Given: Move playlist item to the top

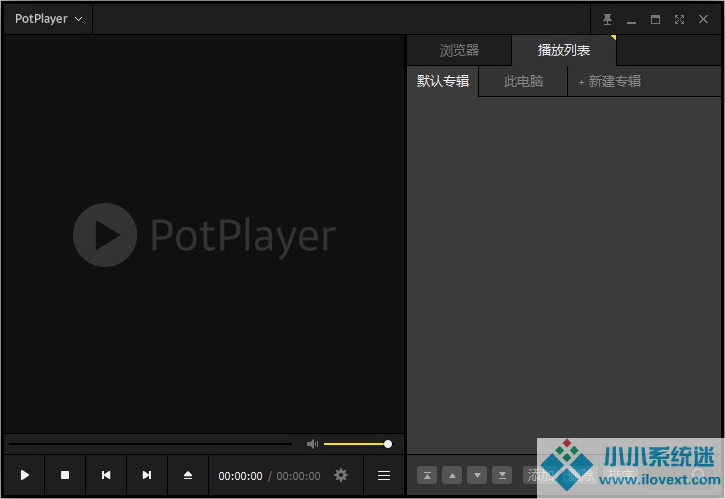Looking at the screenshot, I should [427, 475].
